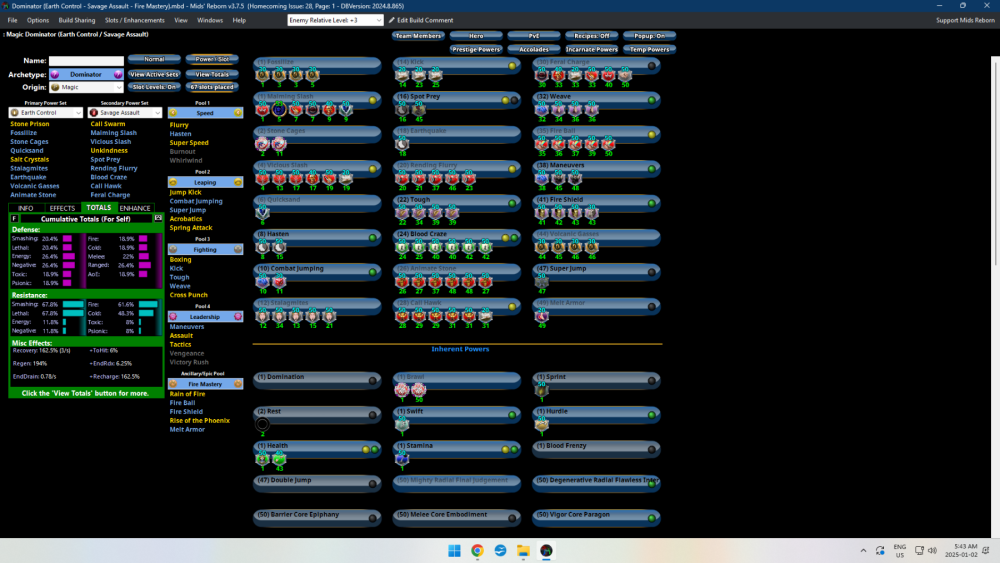Open the Slots / Enhancements menu
This screenshot has height=563, width=1000.
(x=135, y=20)
